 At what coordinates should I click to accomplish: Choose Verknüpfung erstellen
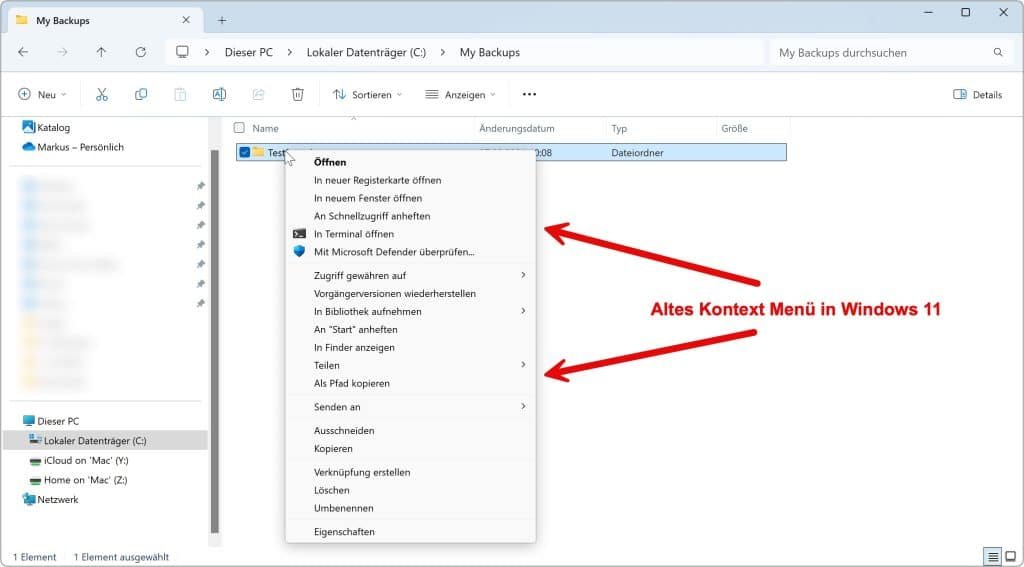click(x=410, y=472)
